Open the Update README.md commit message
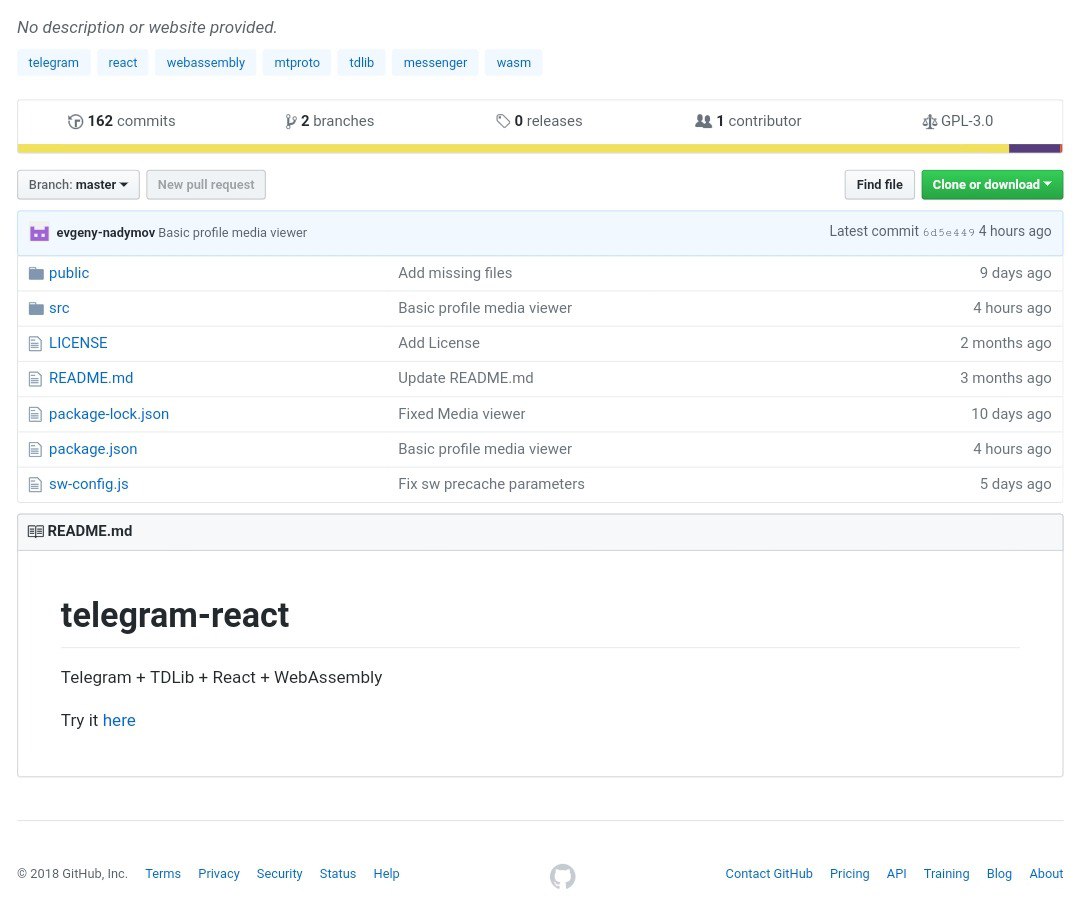Screen dimensions: 1080x915 tap(466, 378)
